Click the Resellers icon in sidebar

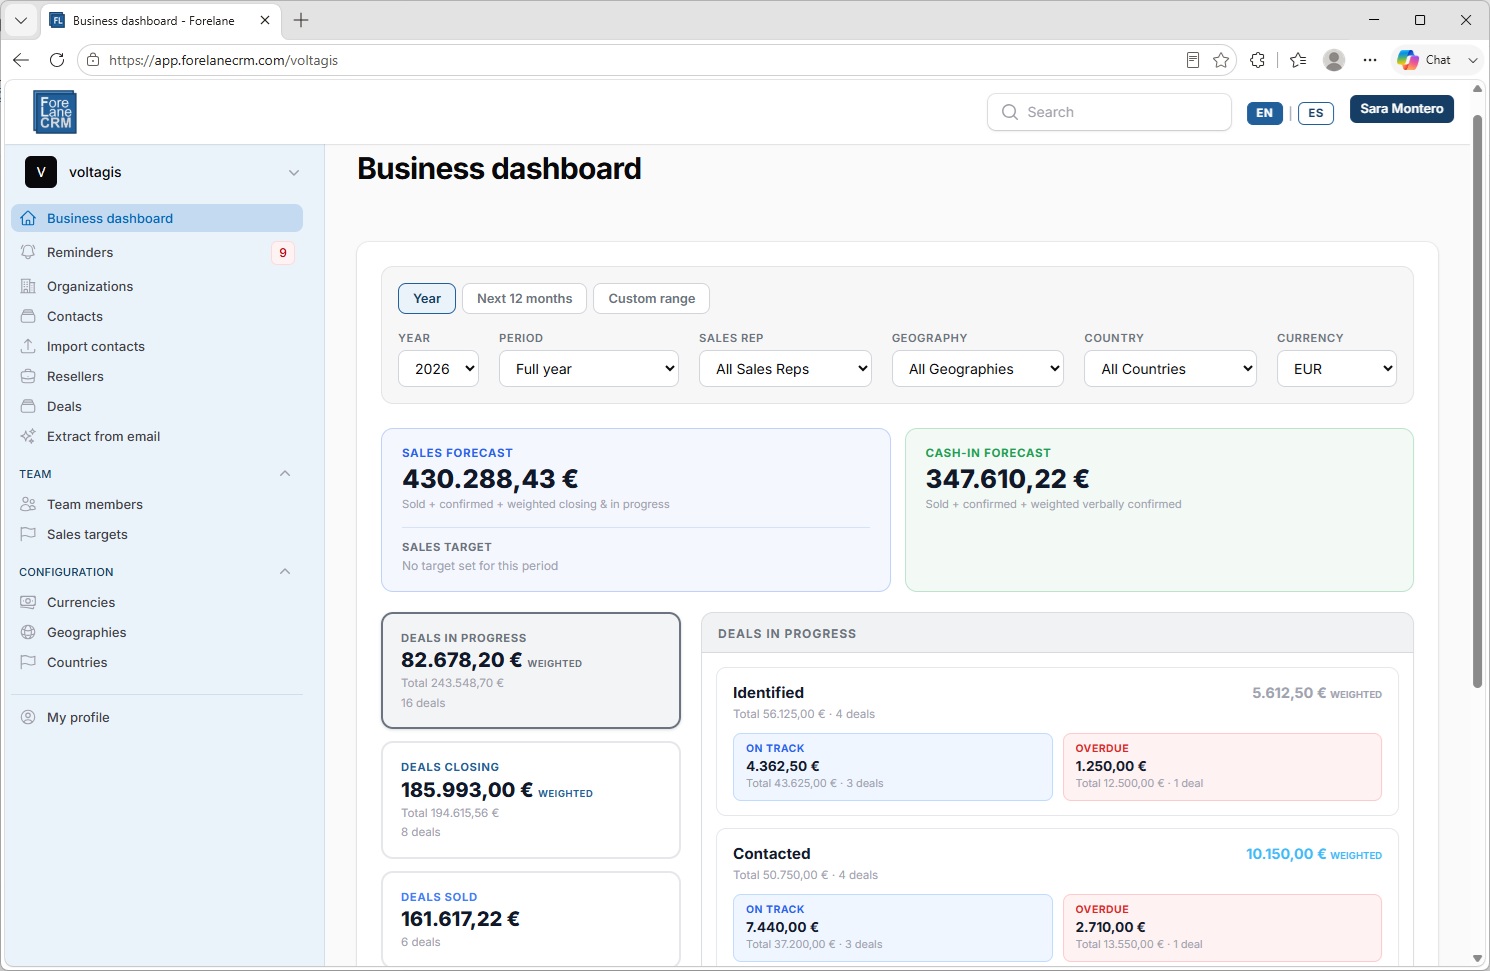pyautogui.click(x=28, y=376)
